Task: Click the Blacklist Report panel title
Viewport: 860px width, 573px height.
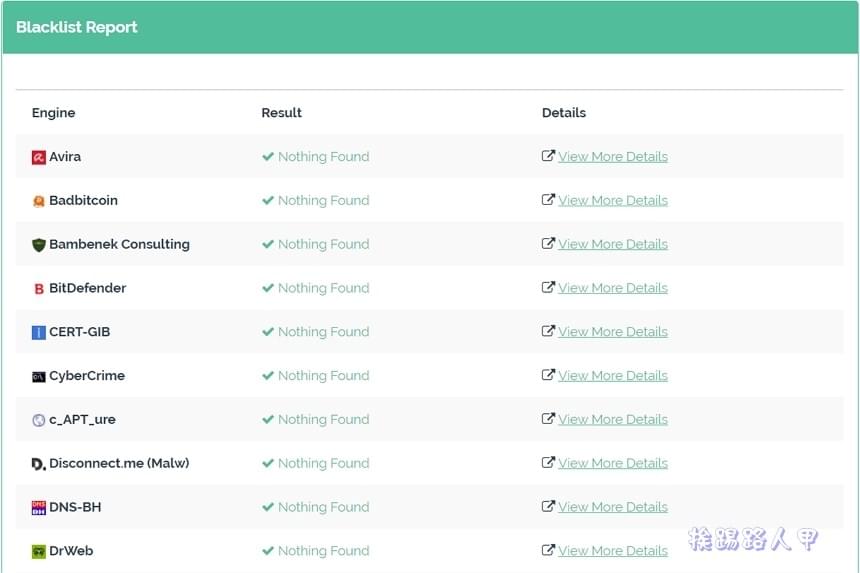Action: coord(77,27)
